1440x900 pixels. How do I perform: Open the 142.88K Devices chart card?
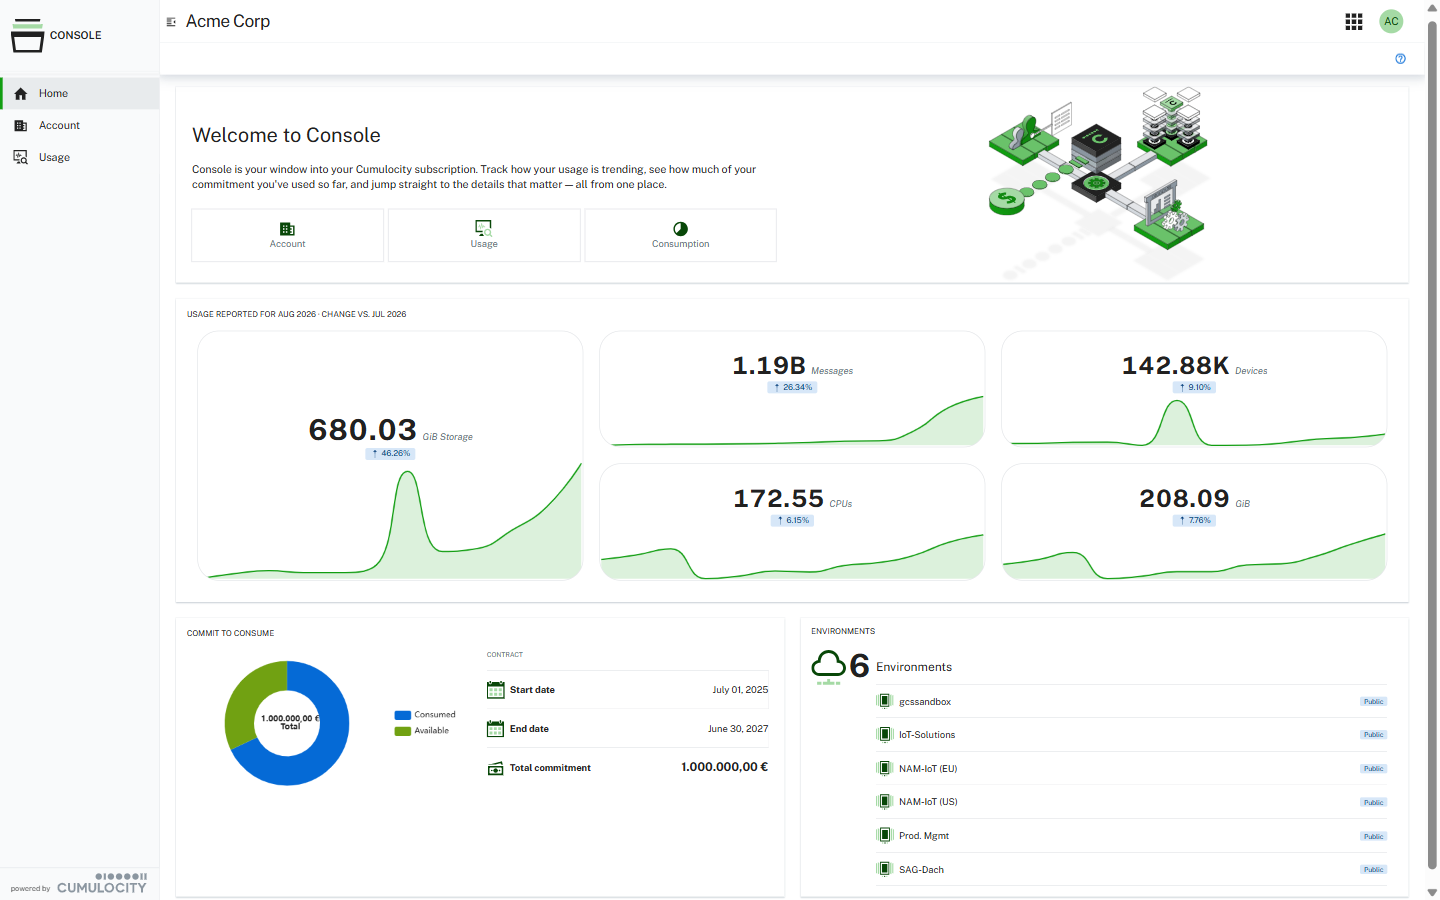coord(1194,388)
